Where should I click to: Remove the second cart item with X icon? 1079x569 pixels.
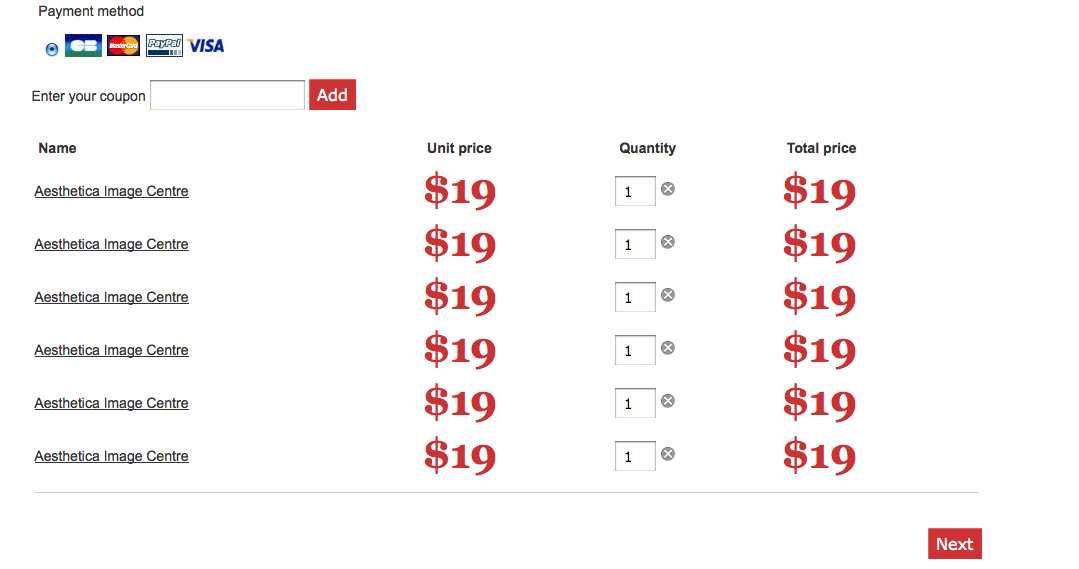[668, 242]
